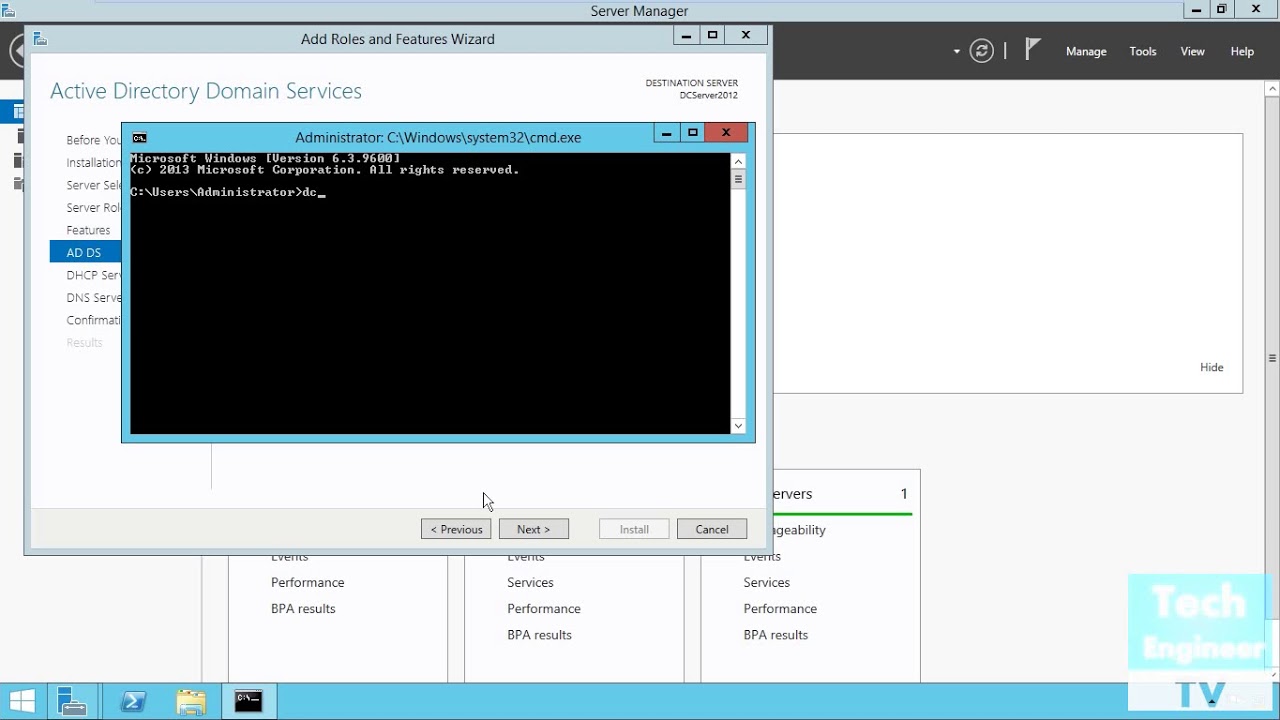1280x720 pixels.
Task: Click BPA results in first server tile
Action: pos(303,608)
